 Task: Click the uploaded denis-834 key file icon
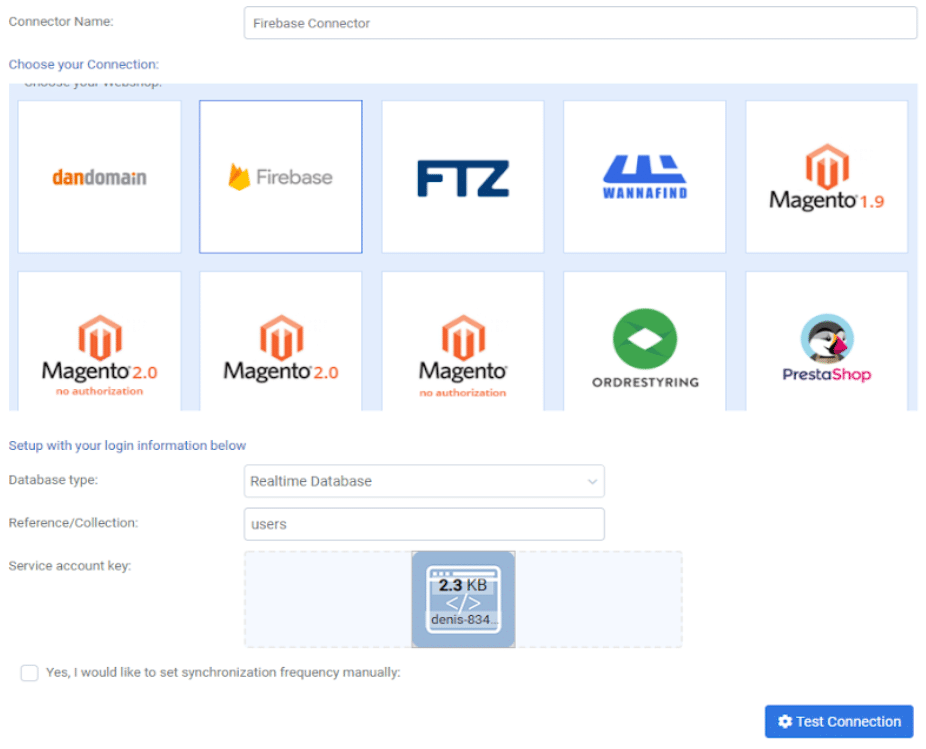464,599
